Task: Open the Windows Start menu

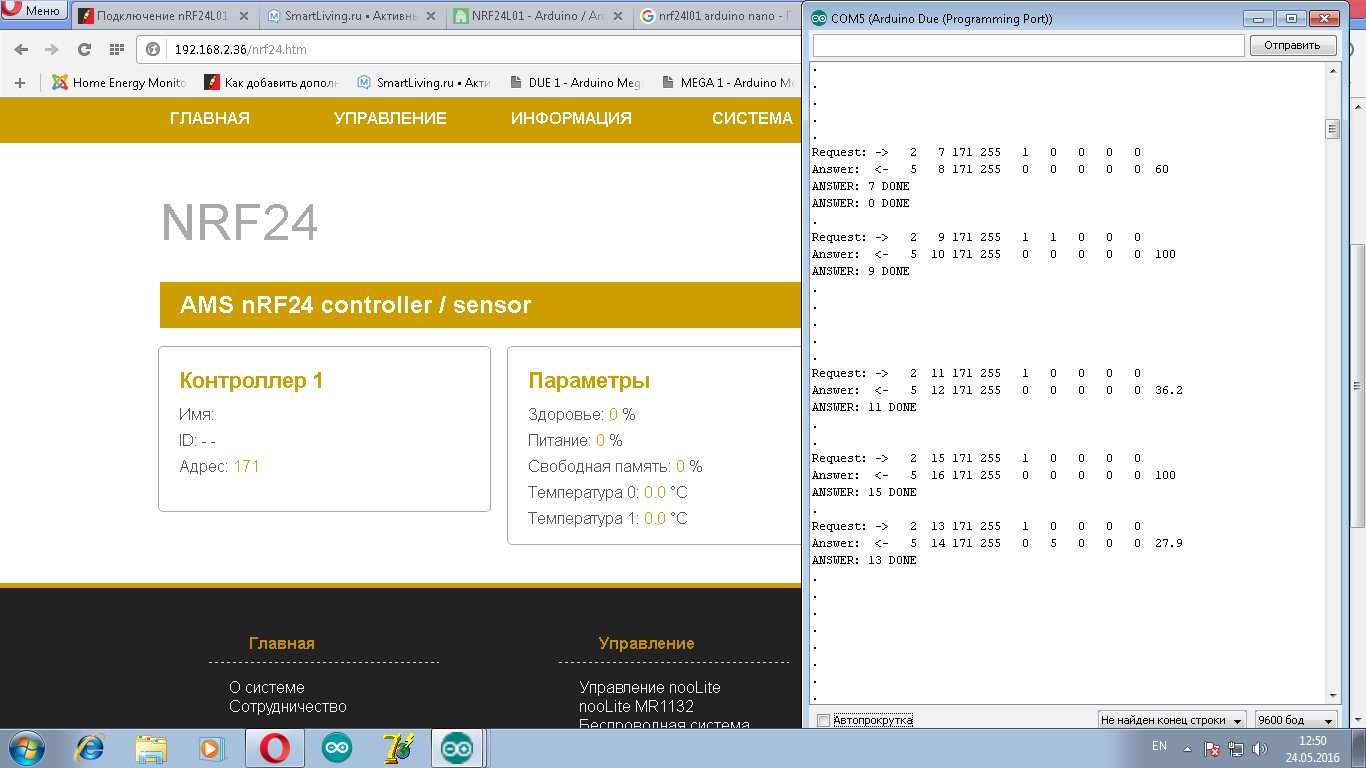Action: click(x=25, y=748)
